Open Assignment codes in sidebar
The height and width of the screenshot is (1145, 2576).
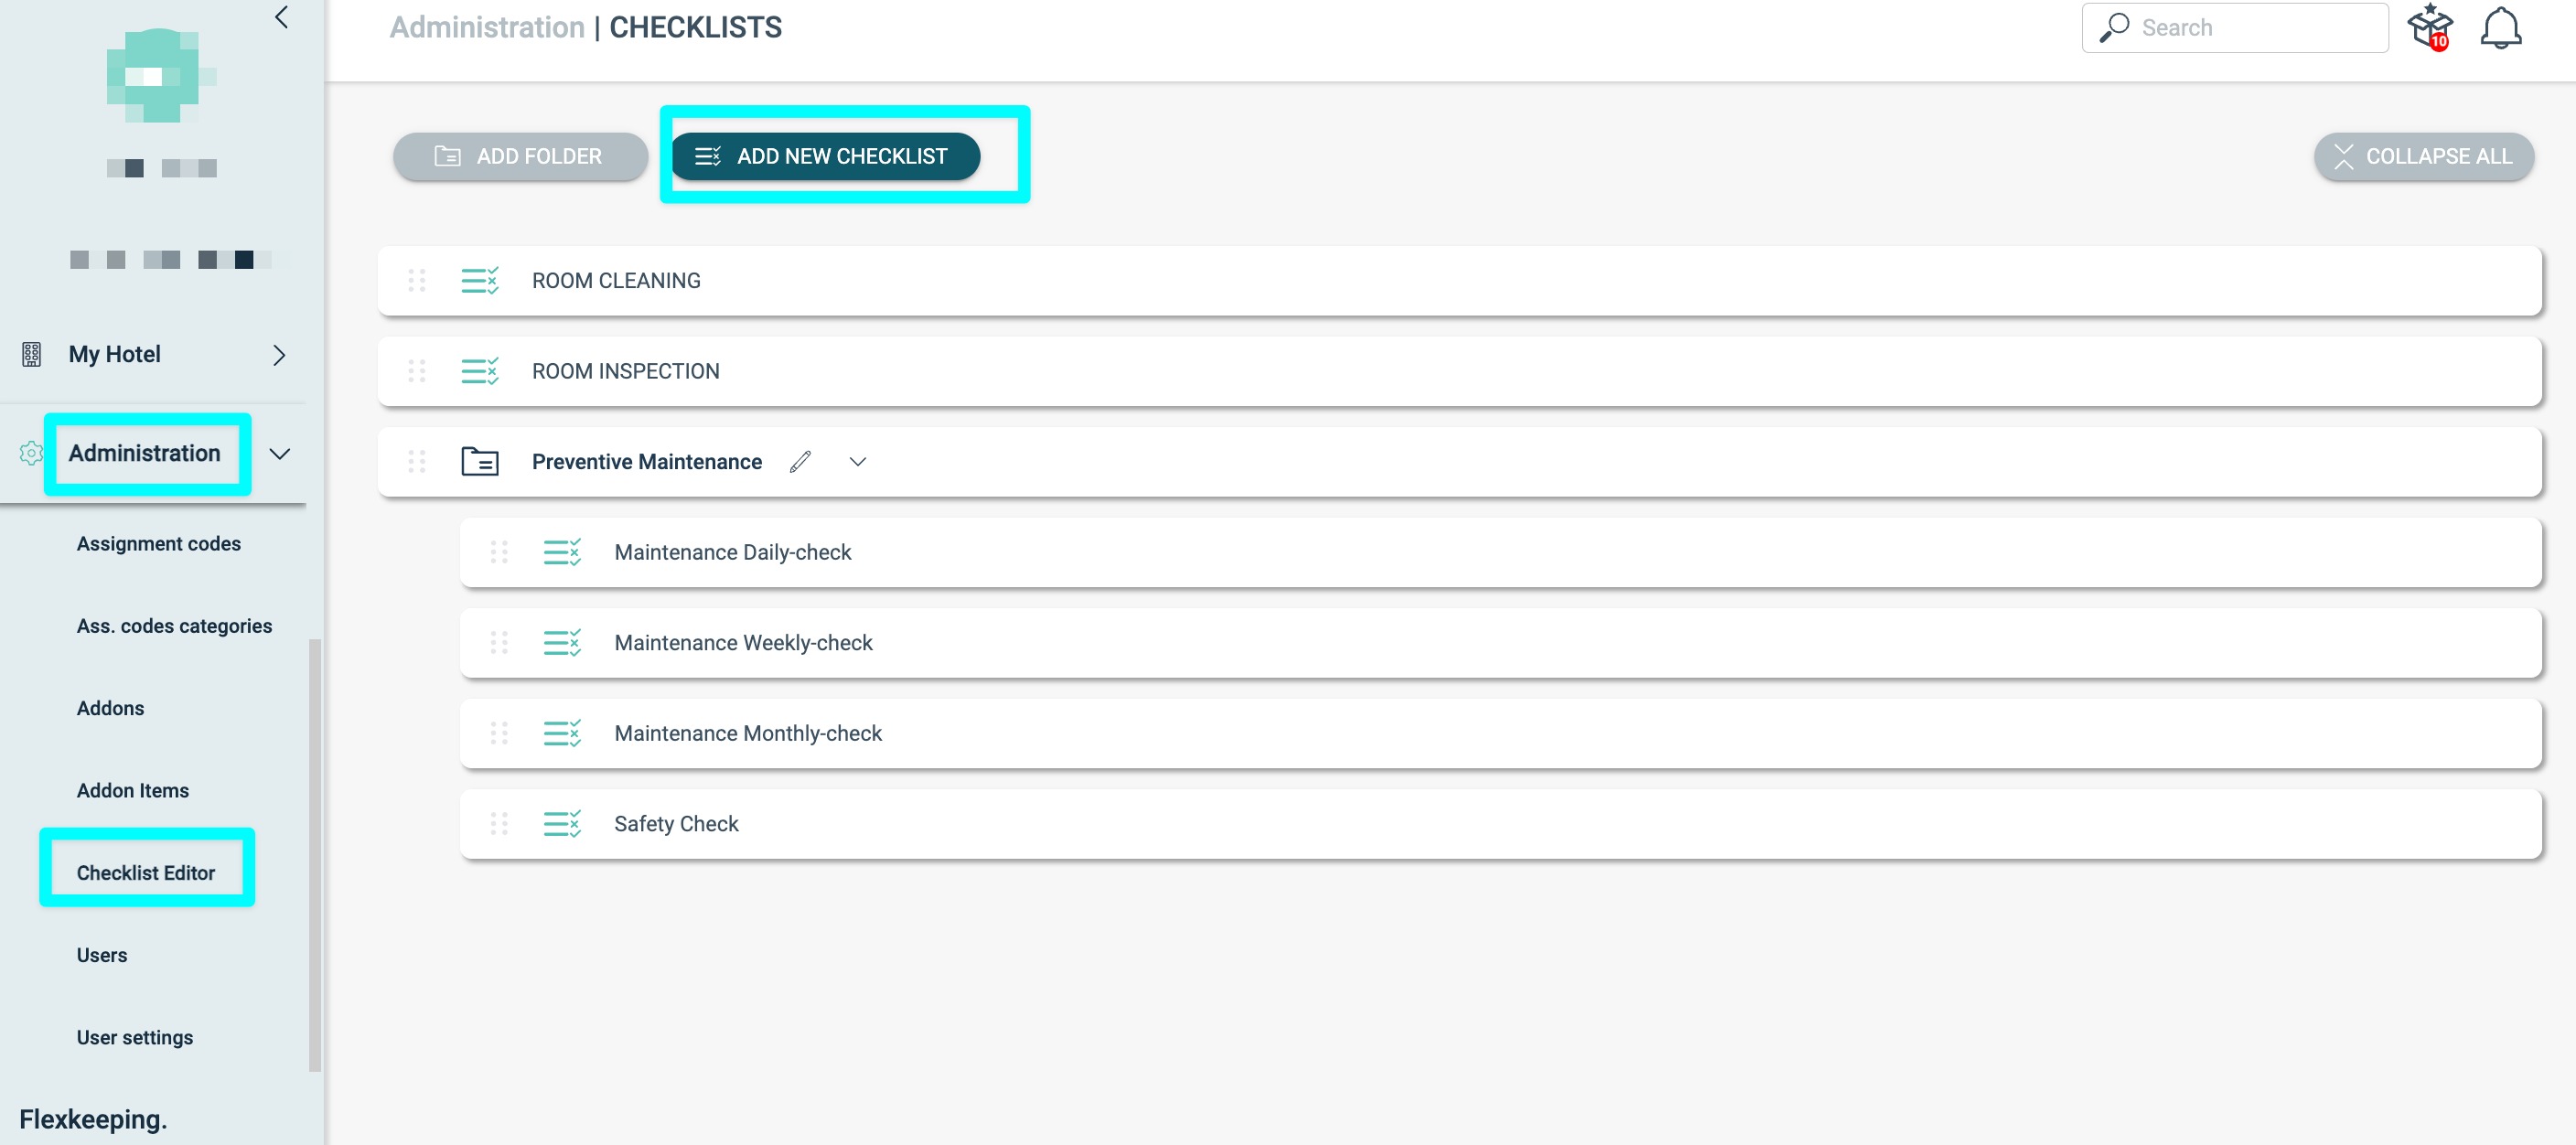(x=159, y=544)
